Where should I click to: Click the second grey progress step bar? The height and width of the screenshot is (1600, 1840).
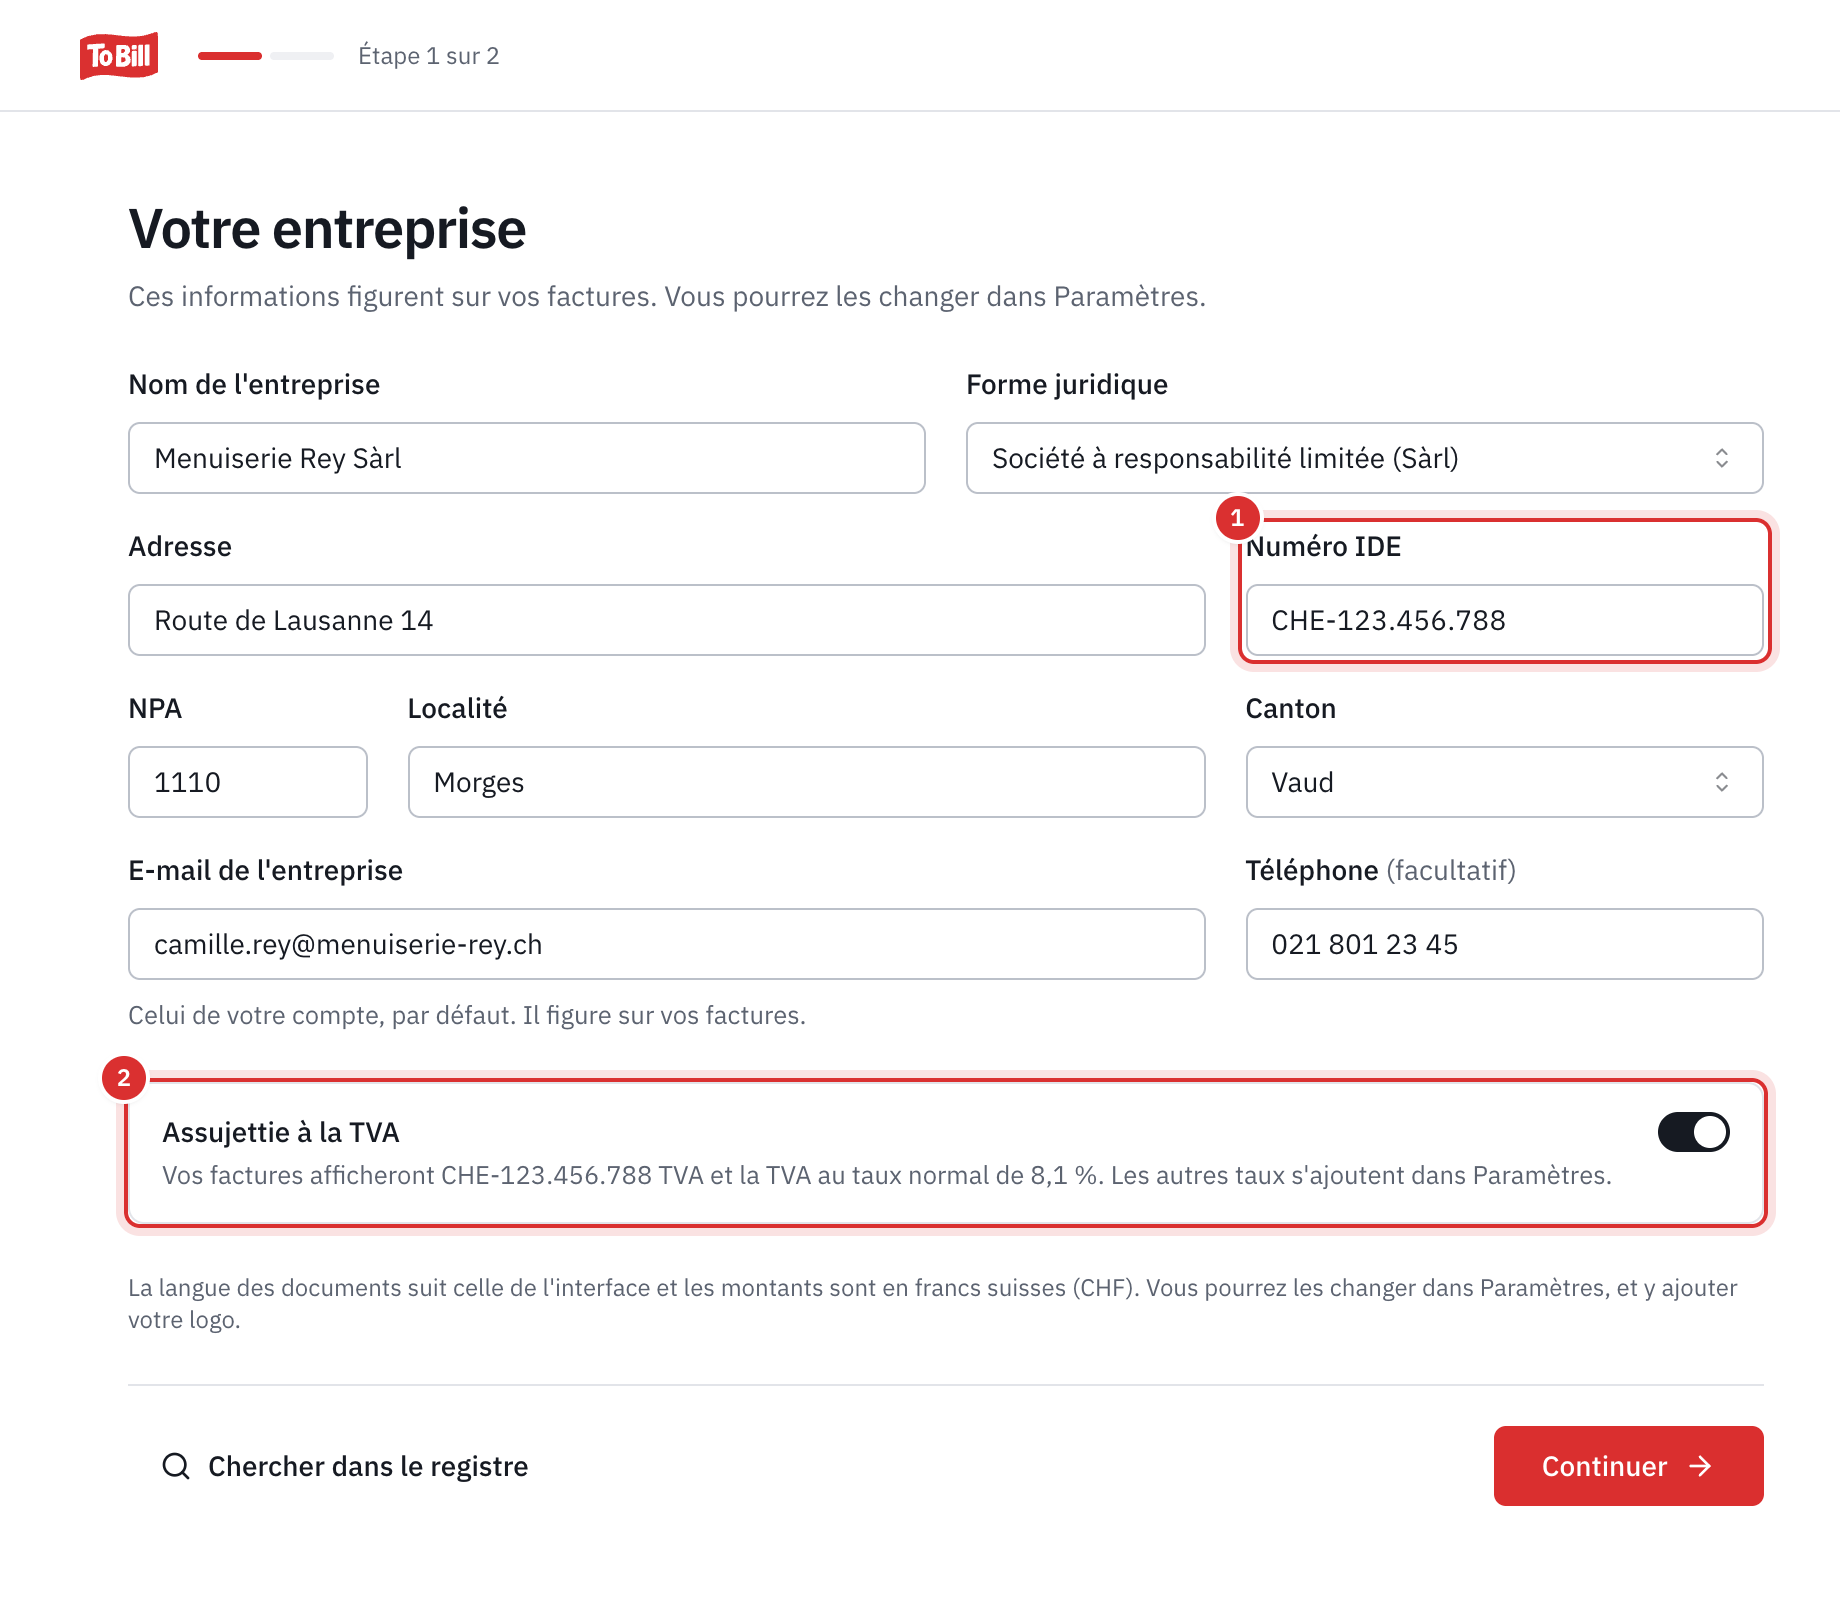click(x=302, y=56)
